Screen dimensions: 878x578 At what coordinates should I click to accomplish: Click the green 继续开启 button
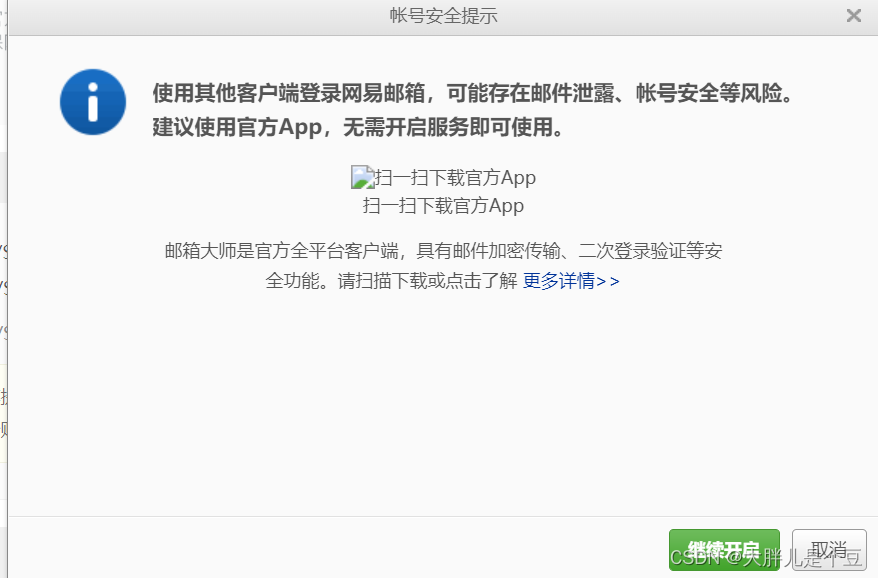click(724, 549)
